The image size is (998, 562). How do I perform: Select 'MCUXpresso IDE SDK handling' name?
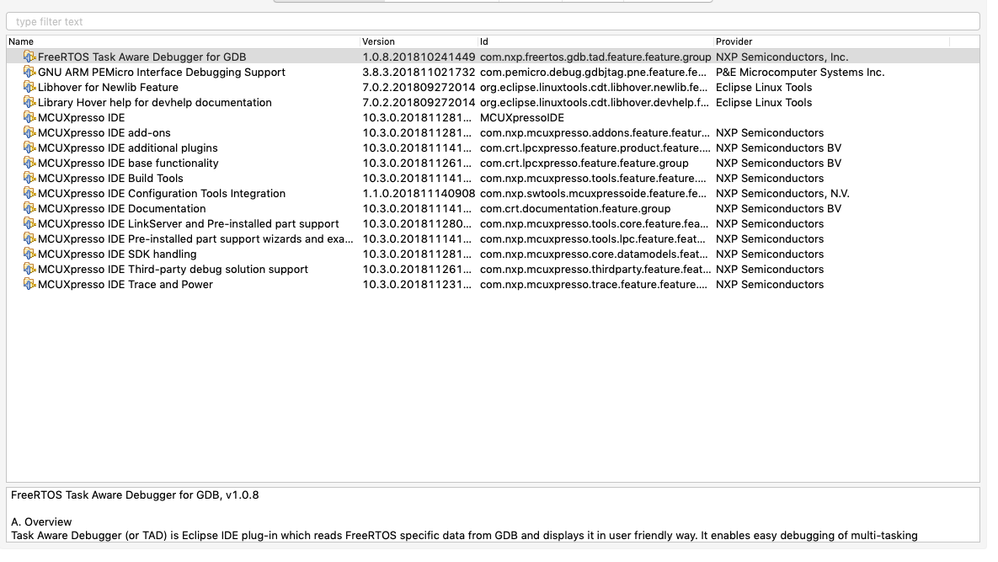(x=117, y=255)
